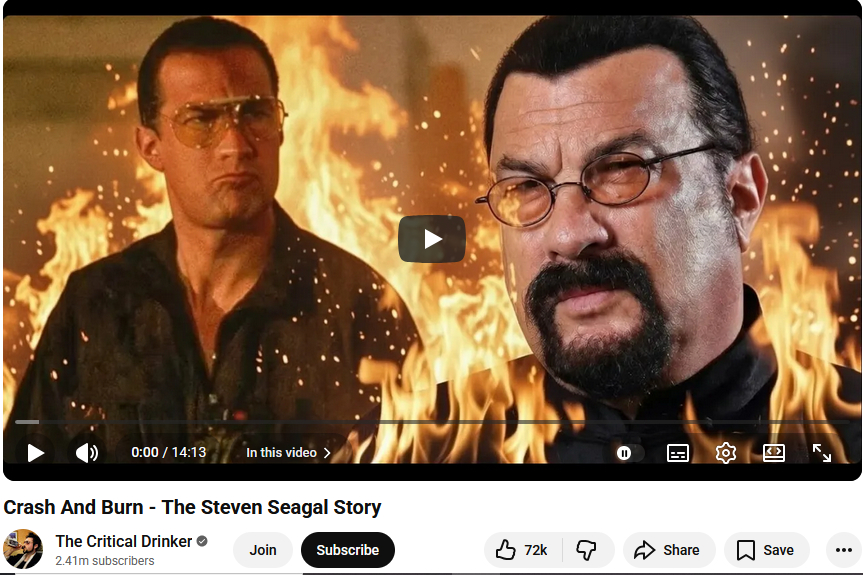The image size is (863, 575).
Task: Turn on subtitles with the captions icon
Action: (x=678, y=453)
